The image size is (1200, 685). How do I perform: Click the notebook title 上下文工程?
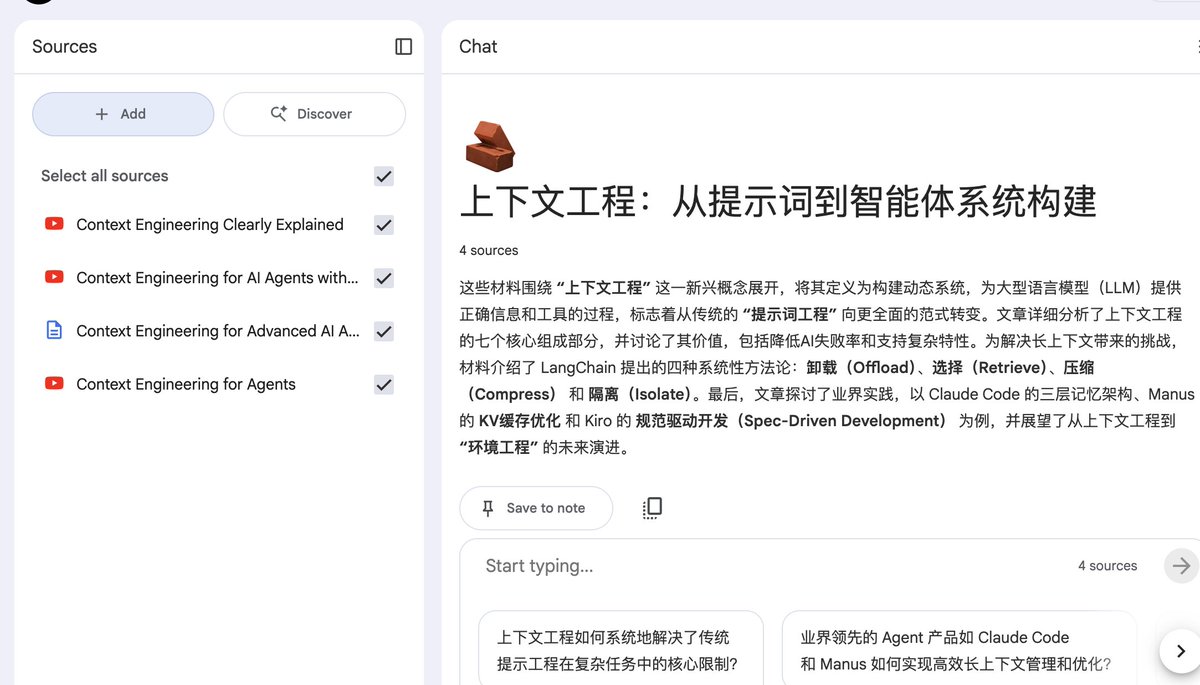tap(778, 201)
